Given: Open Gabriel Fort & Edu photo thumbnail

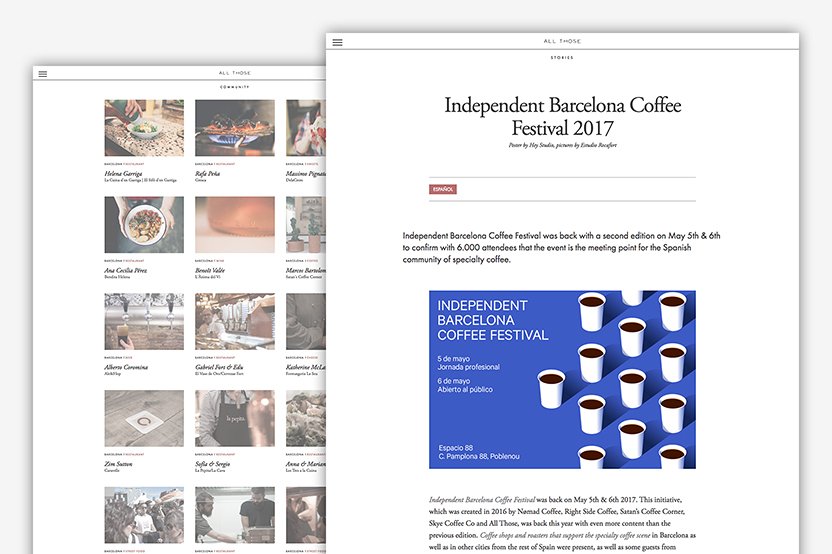Looking at the screenshot, I should tap(235, 322).
